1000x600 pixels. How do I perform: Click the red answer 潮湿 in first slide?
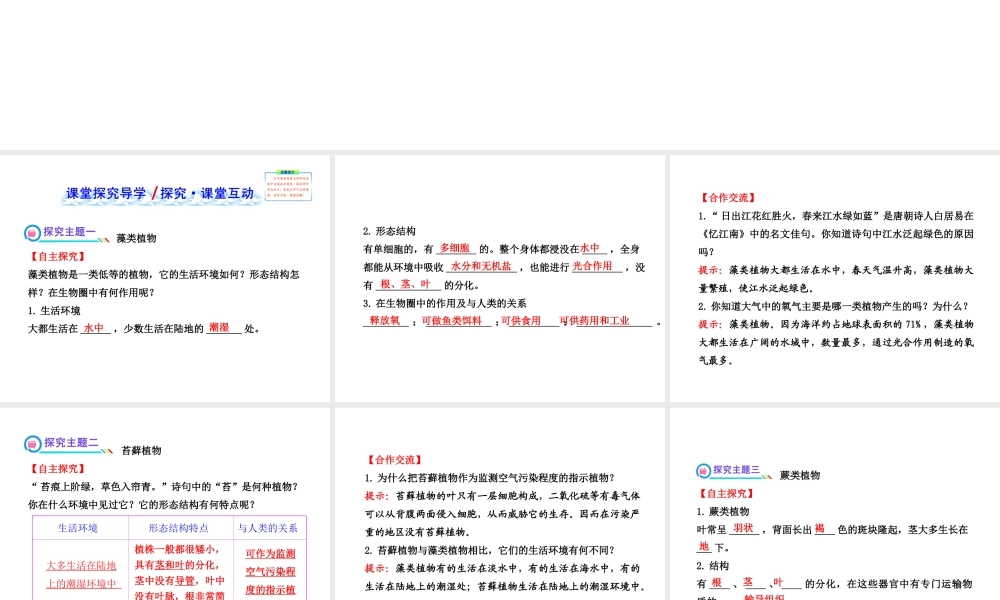click(218, 327)
